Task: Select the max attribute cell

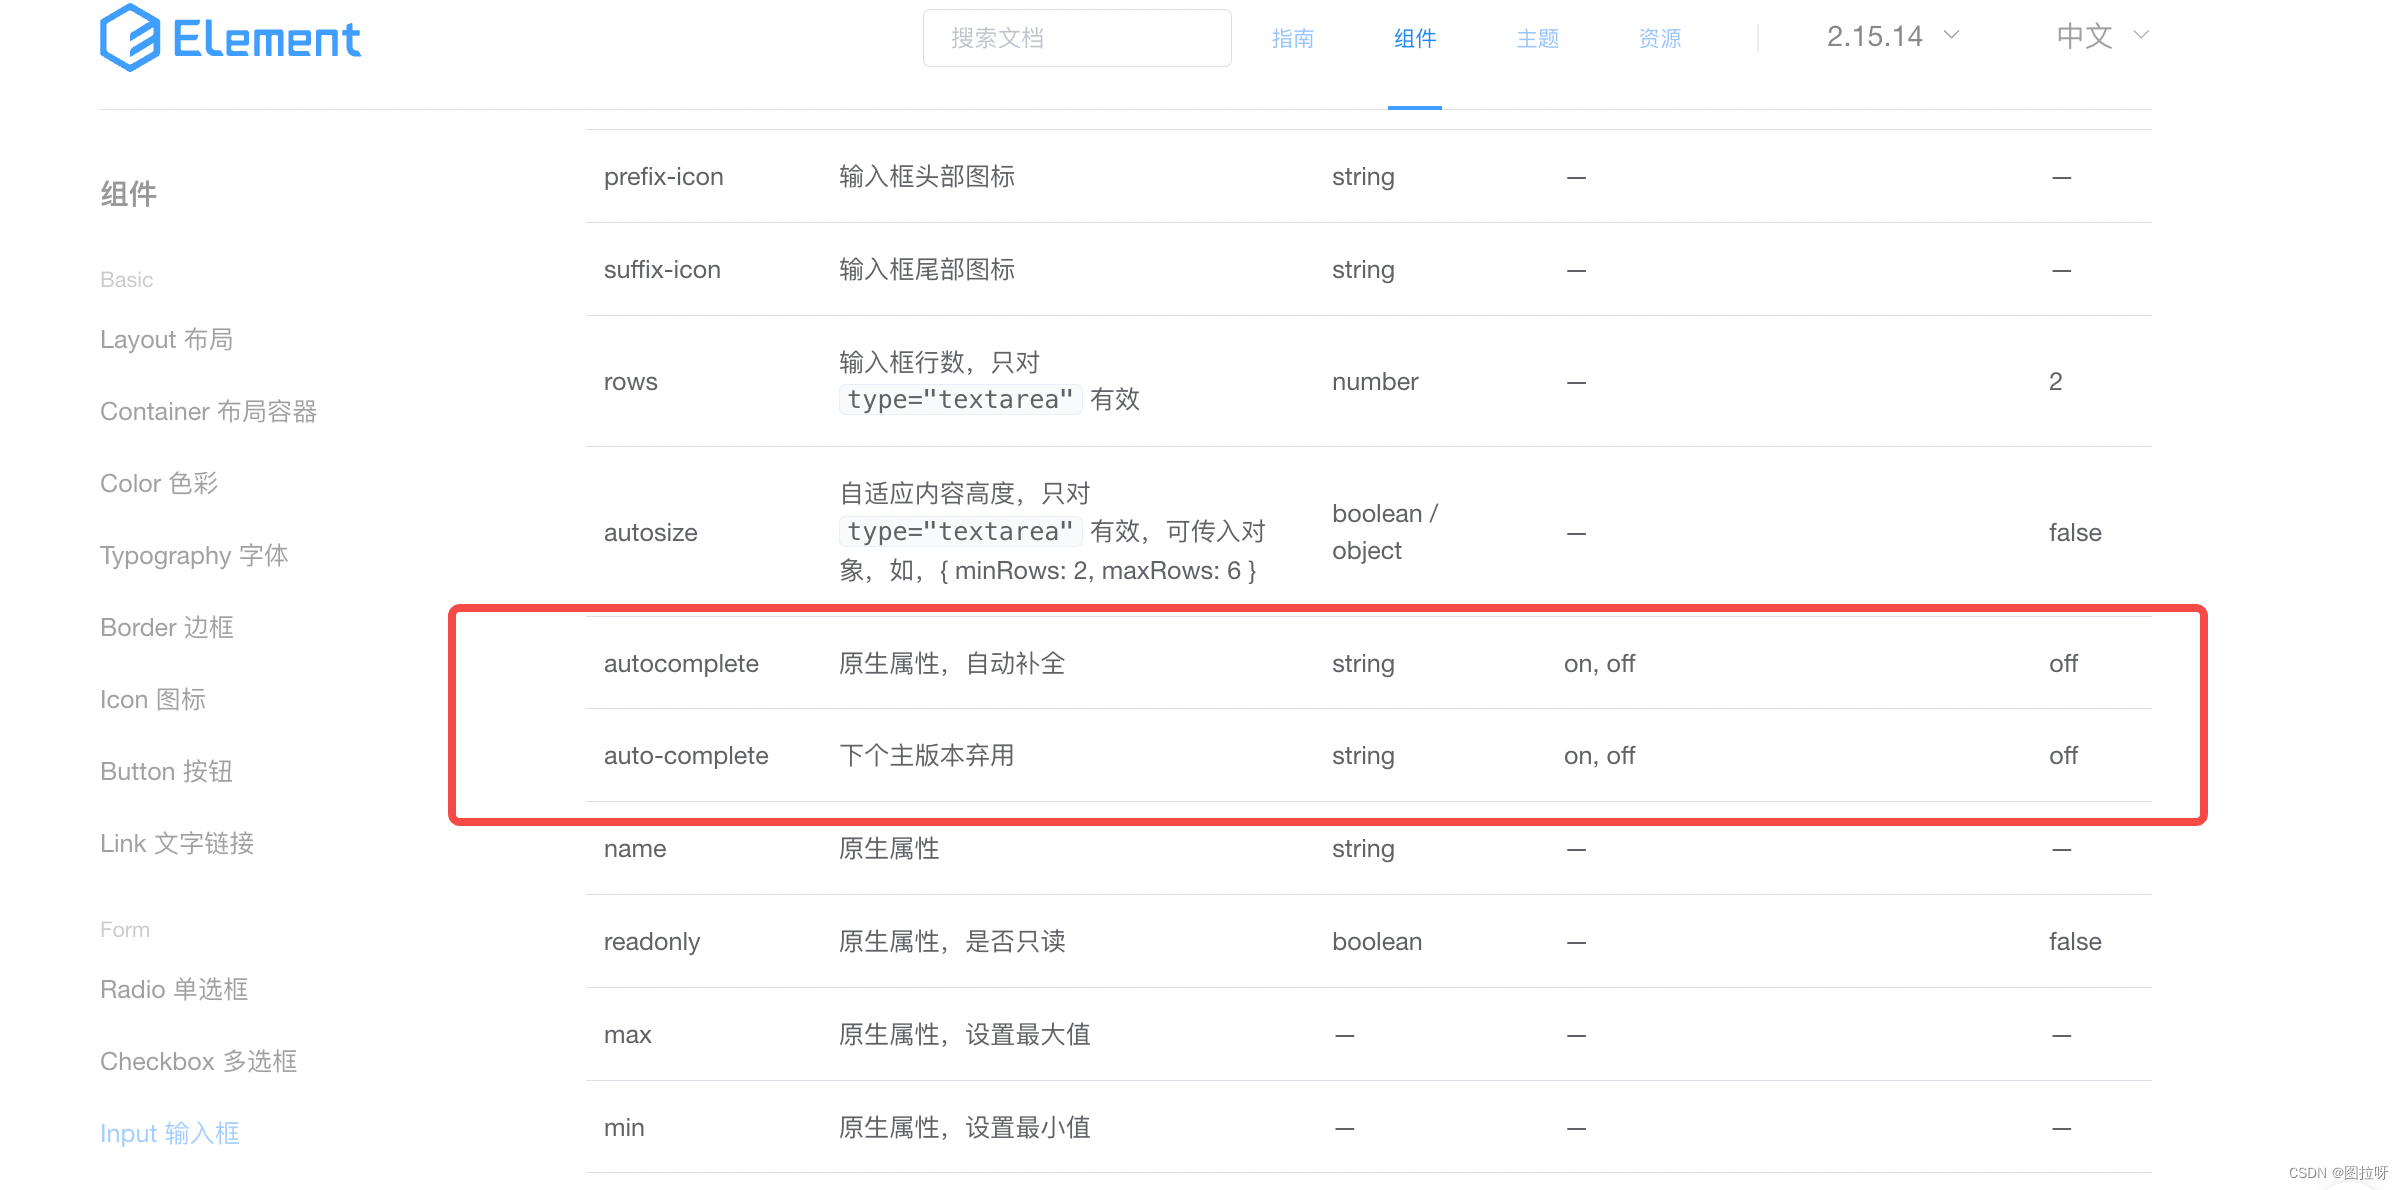Action: 628,1035
